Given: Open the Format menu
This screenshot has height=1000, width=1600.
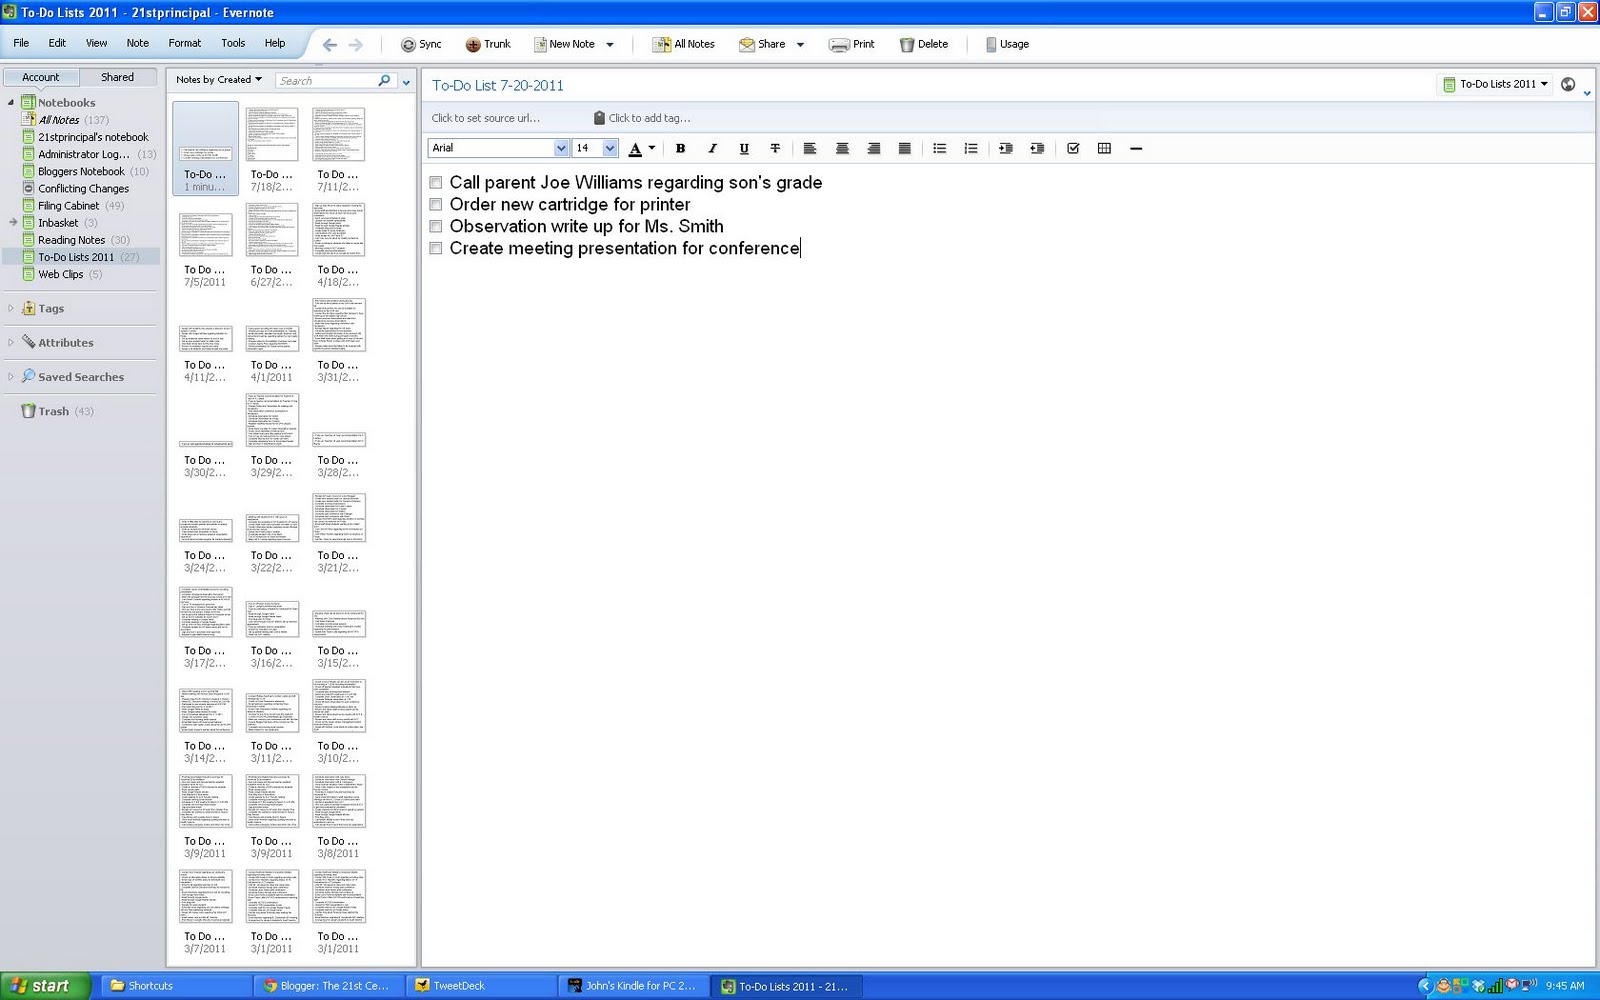Looking at the screenshot, I should point(184,43).
